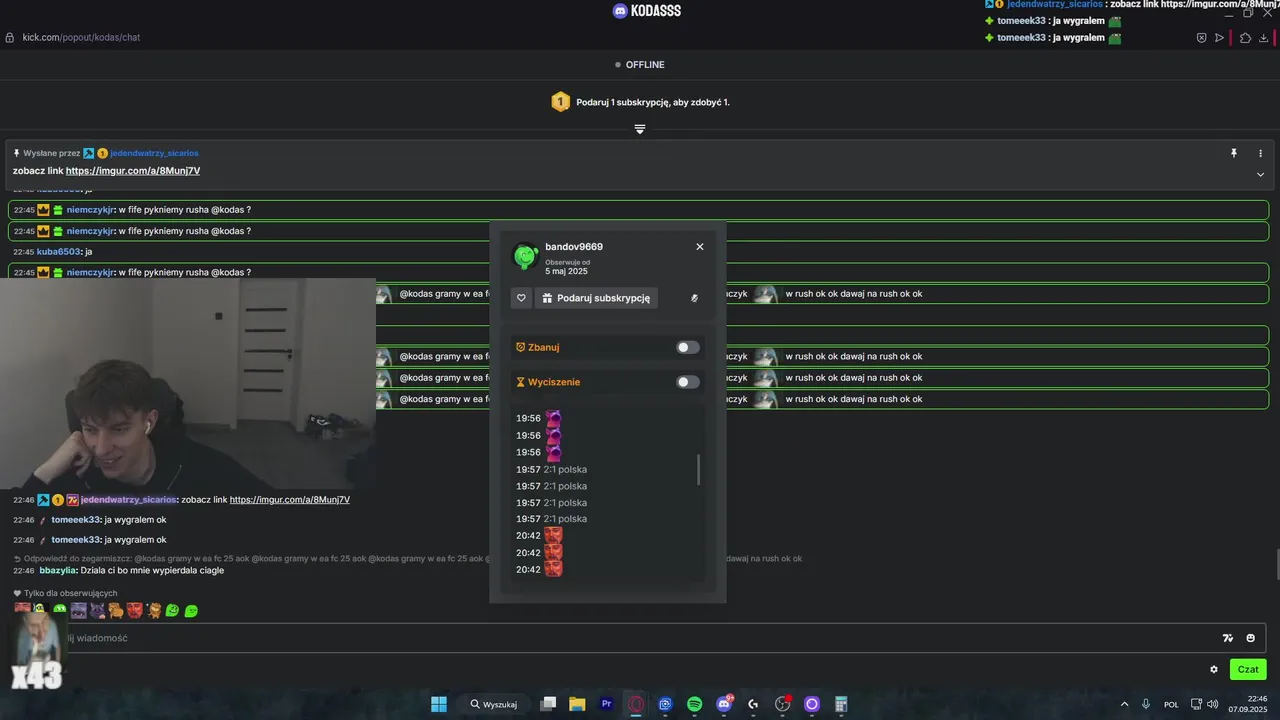The image size is (1280, 720).
Task: Click the browser send-arrow icon
Action: click(x=1219, y=38)
